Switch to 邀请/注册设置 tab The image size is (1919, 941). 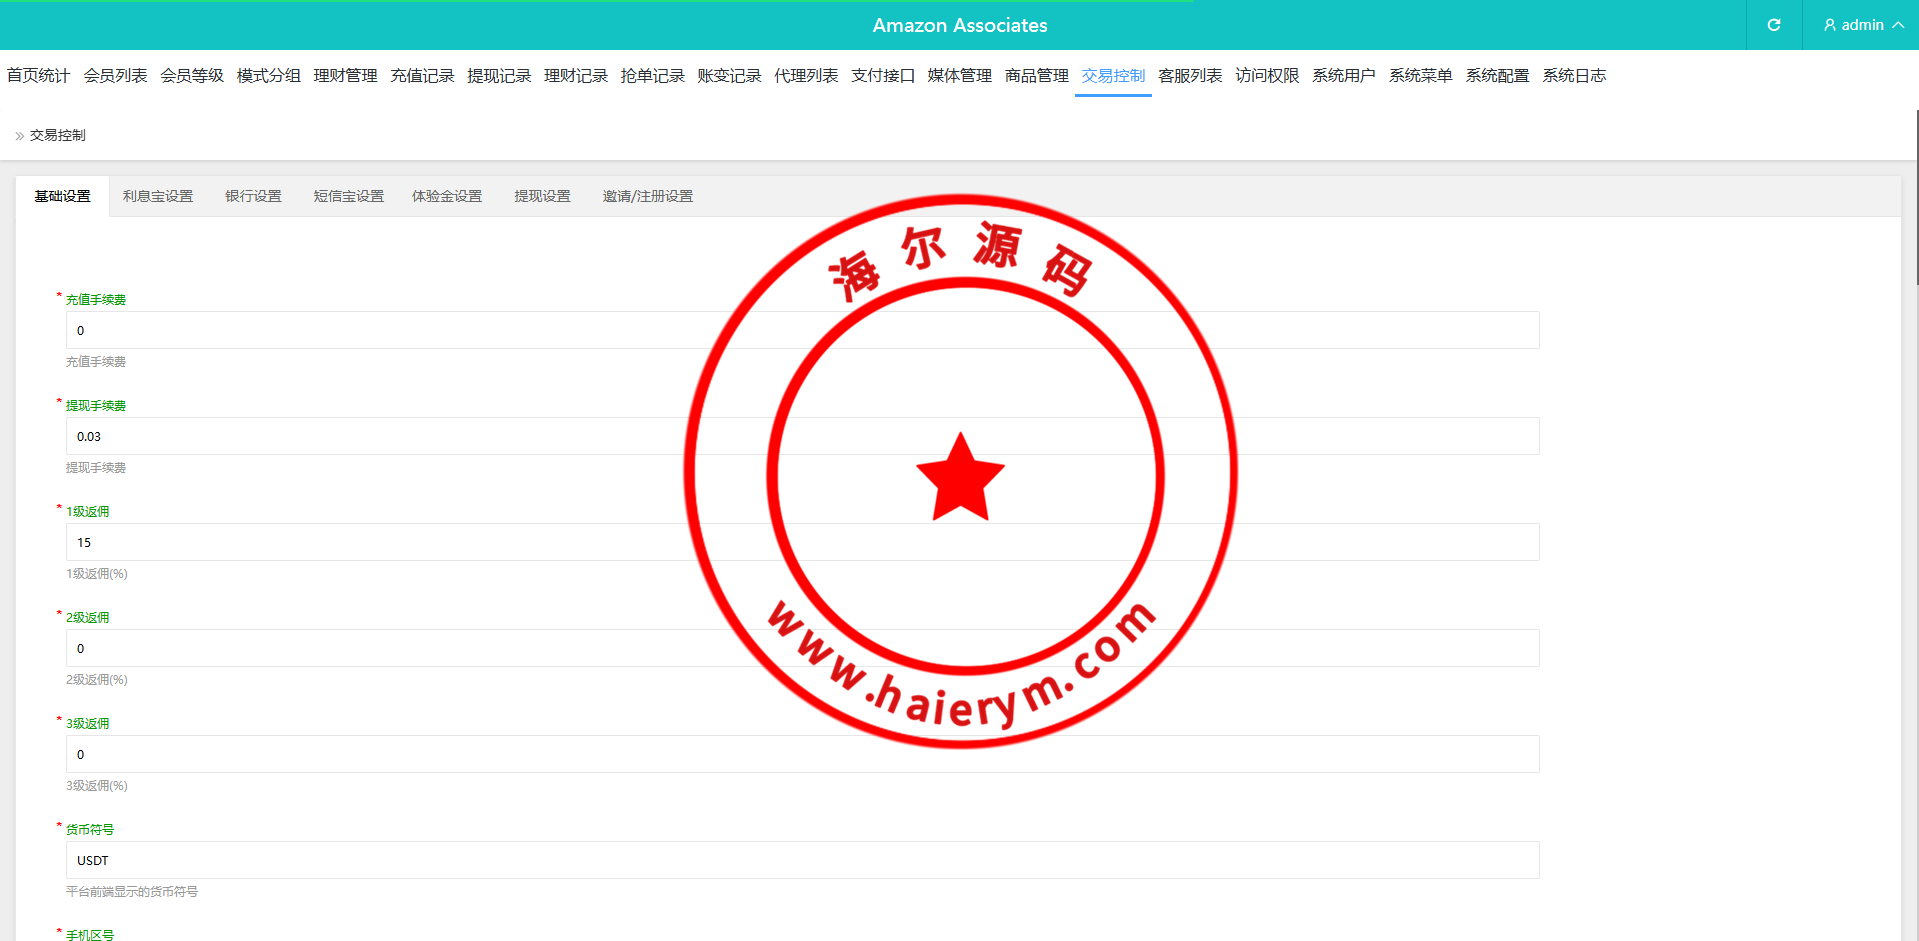click(647, 196)
